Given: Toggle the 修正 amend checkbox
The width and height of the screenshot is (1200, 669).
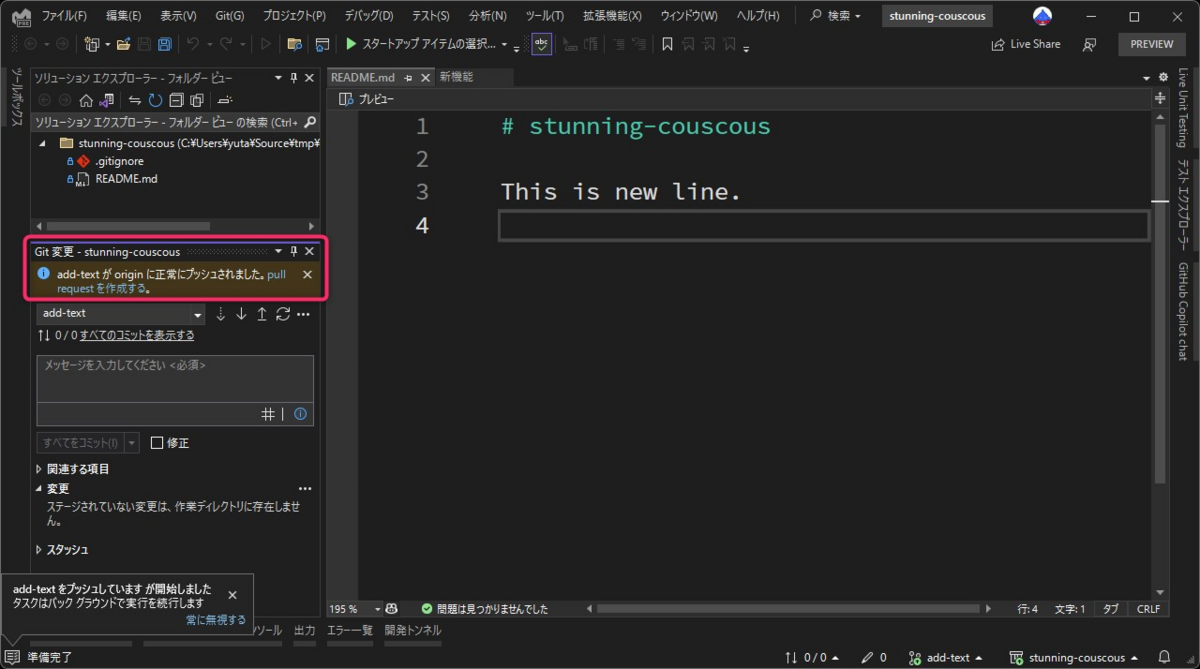Looking at the screenshot, I should [157, 443].
